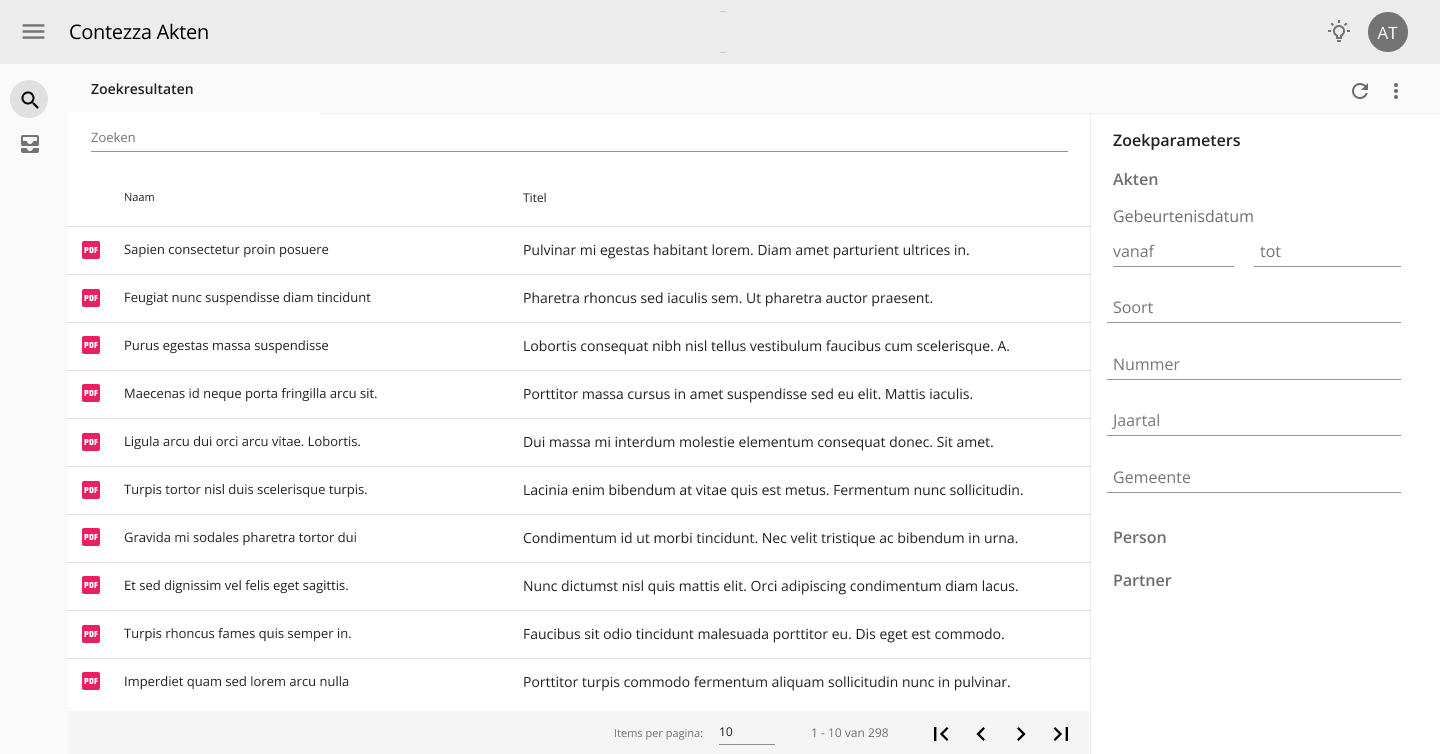Go to the previous results page
Viewport: 1440px width, 754px height.
[981, 733]
